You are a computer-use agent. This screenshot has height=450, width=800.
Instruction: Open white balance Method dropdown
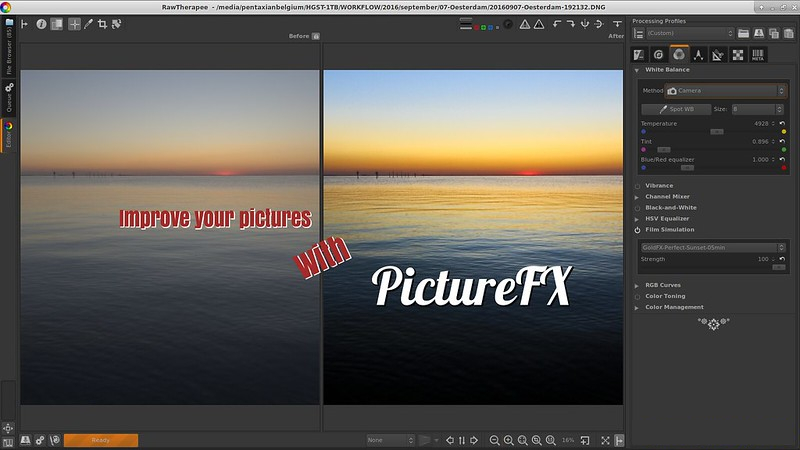(726, 91)
